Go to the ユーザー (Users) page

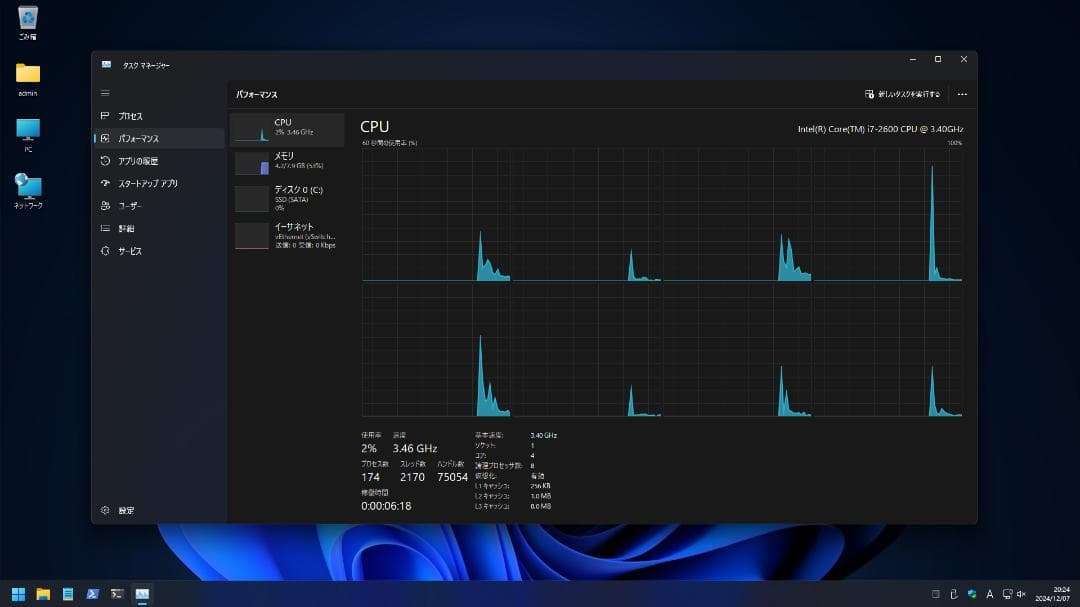click(130, 206)
